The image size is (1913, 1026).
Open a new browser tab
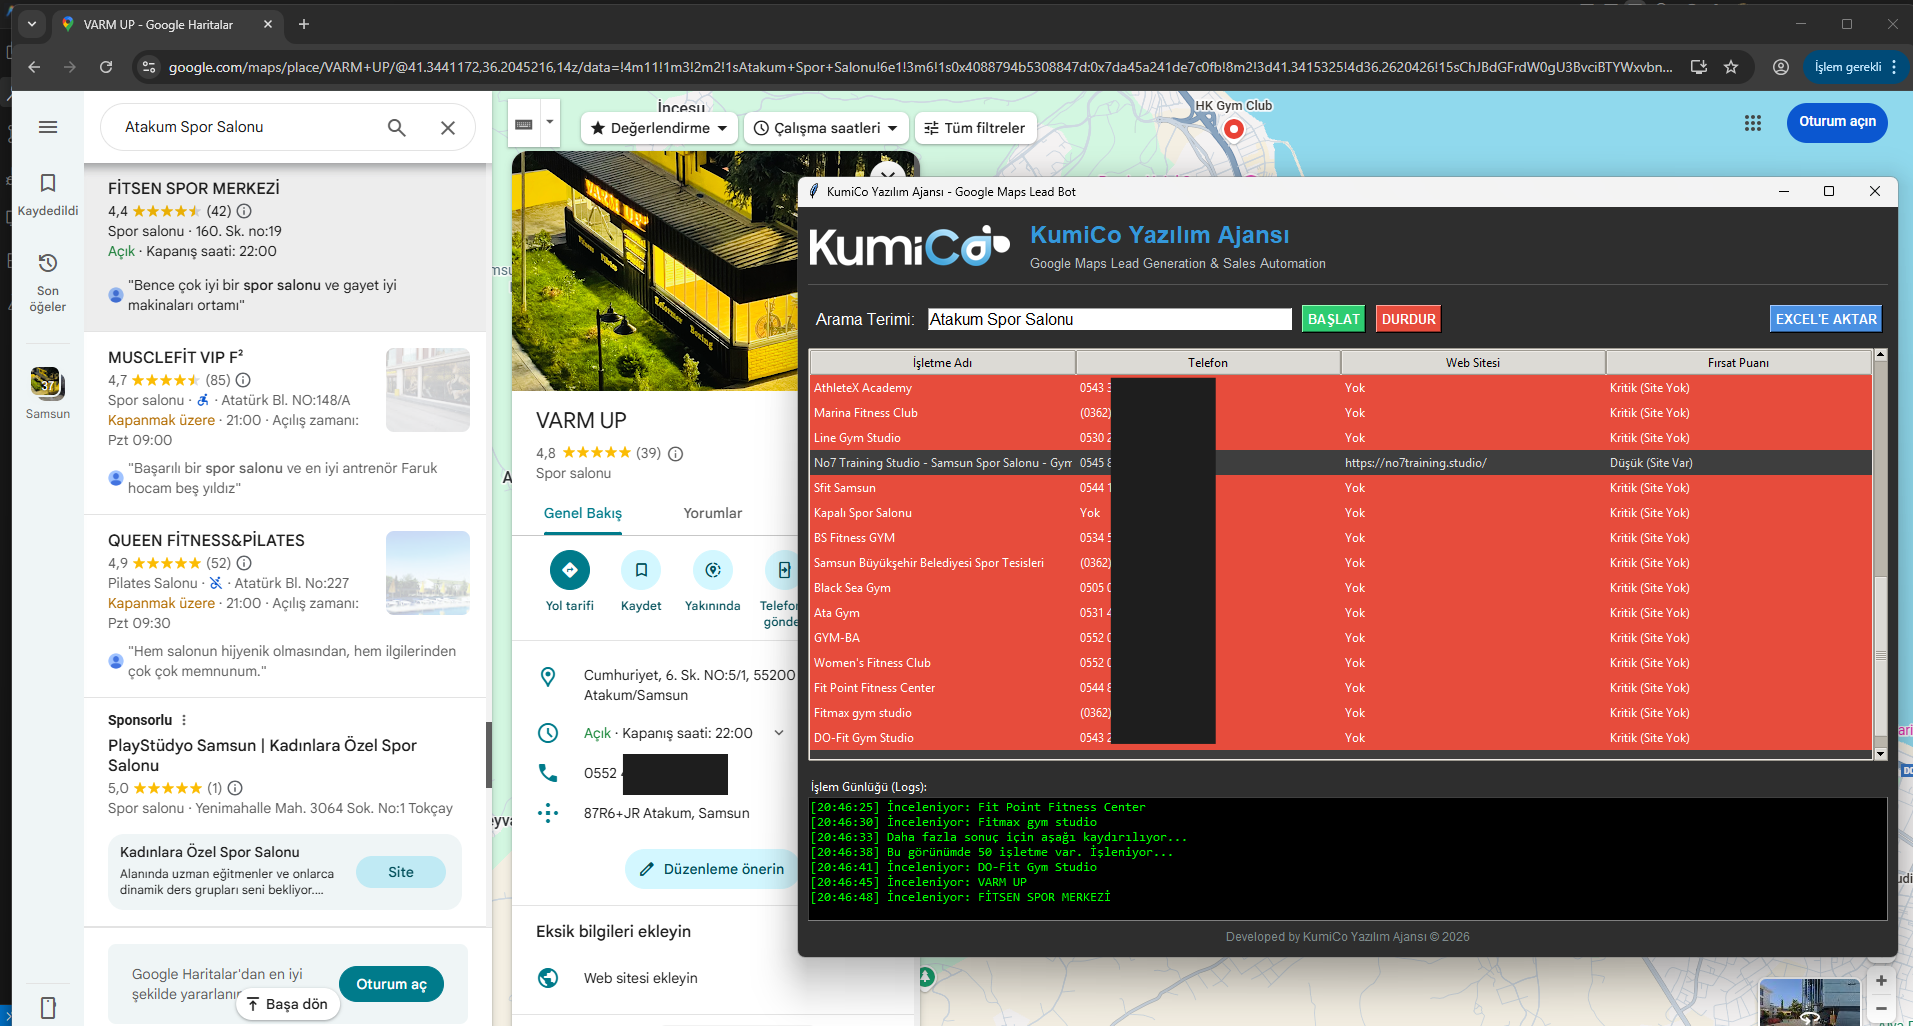[304, 24]
